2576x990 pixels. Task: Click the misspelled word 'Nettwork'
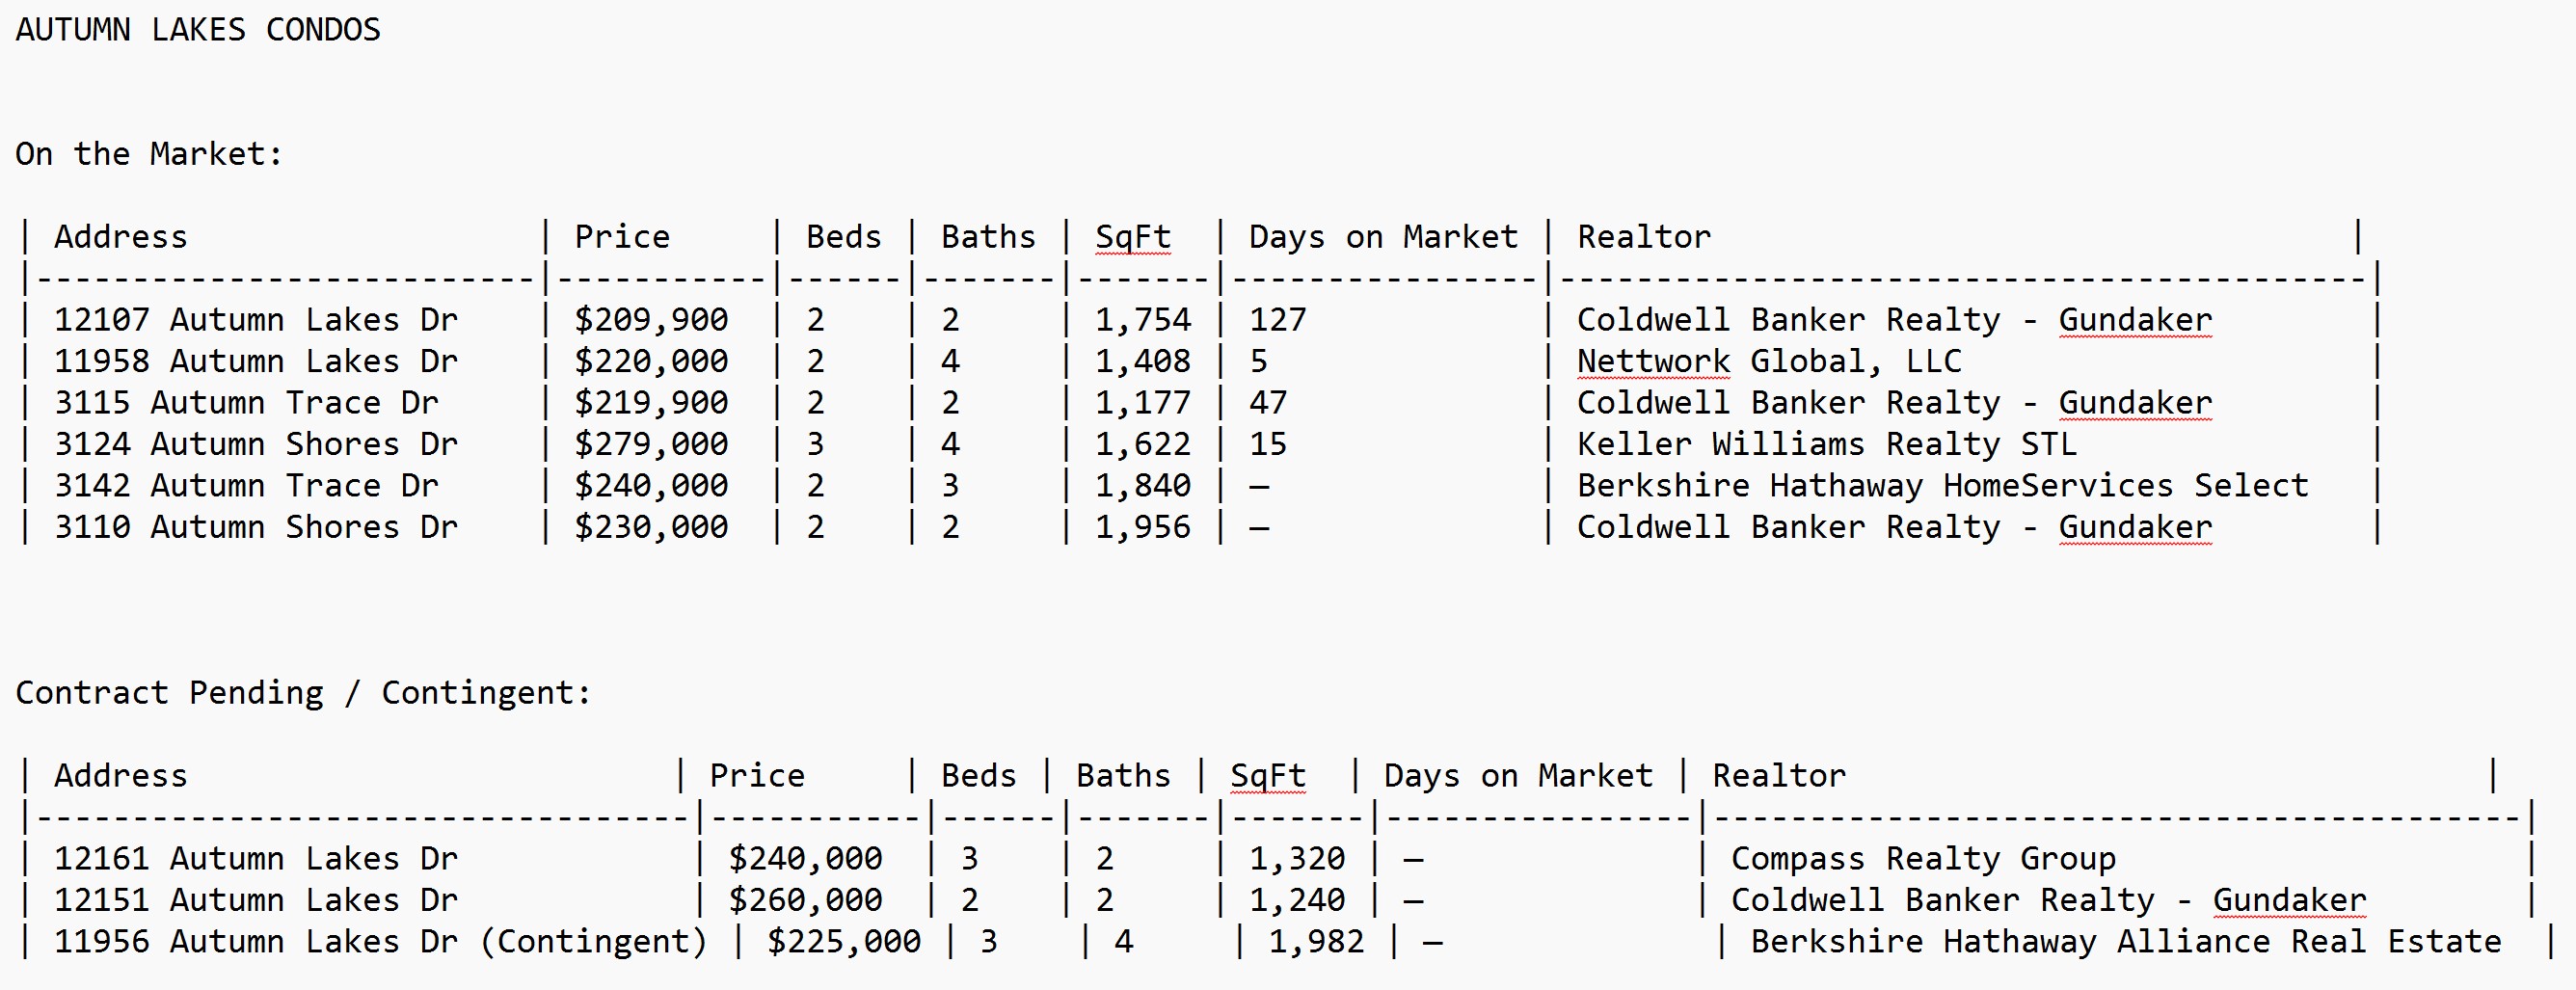tap(1652, 361)
